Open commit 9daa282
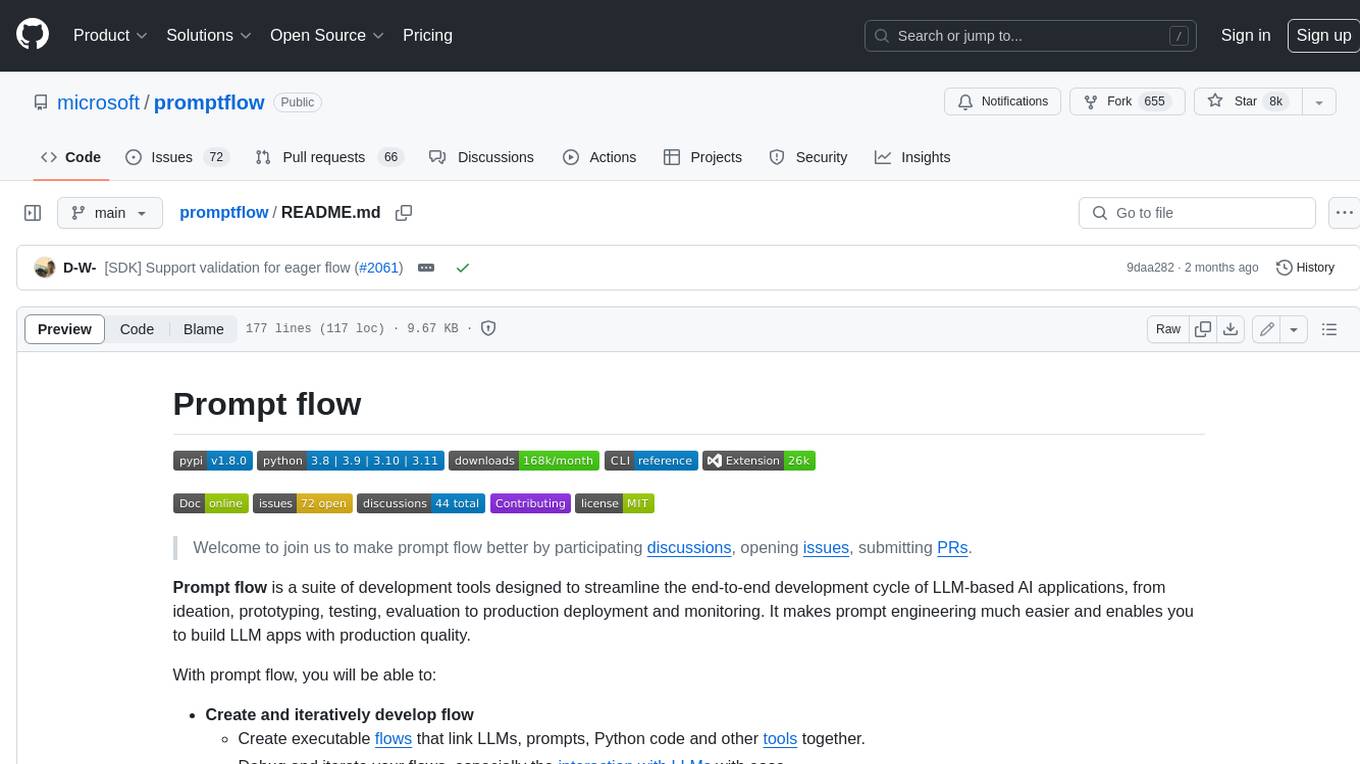Screen dimensions: 1360x764 coord(1148,268)
